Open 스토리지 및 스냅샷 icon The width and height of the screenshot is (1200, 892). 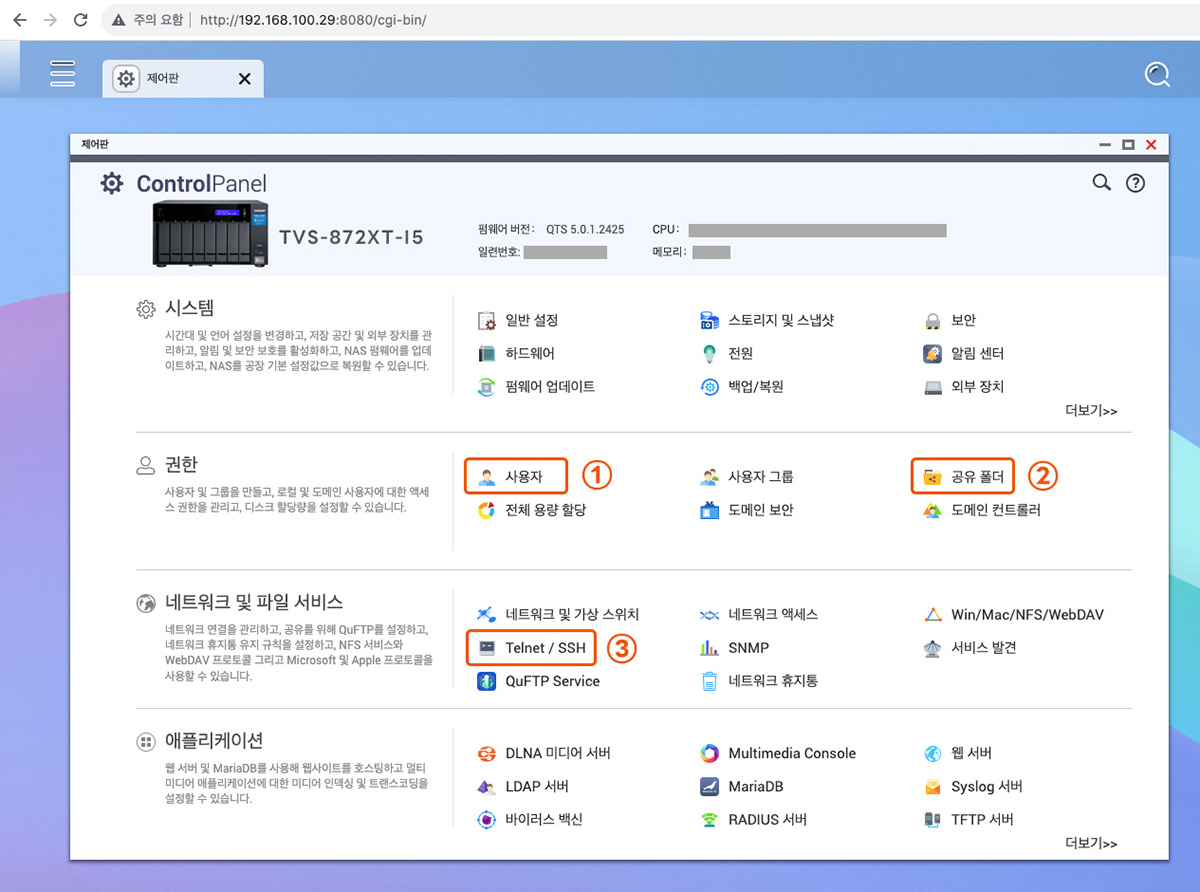point(710,321)
